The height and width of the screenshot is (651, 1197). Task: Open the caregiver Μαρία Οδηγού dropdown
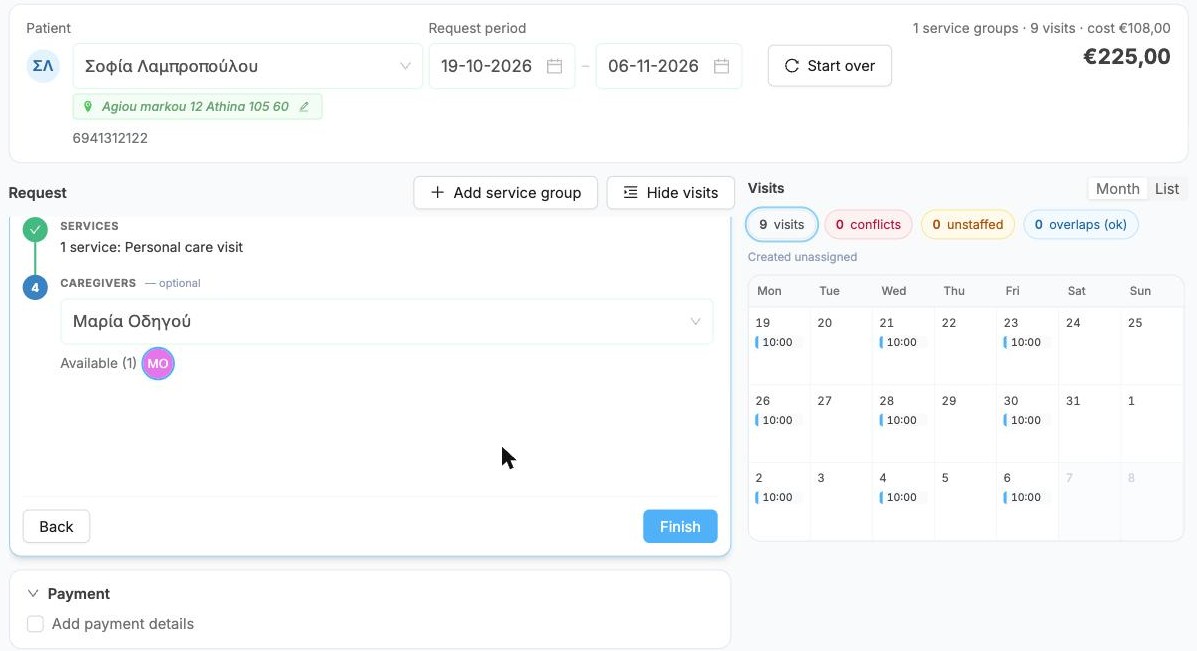click(386, 321)
